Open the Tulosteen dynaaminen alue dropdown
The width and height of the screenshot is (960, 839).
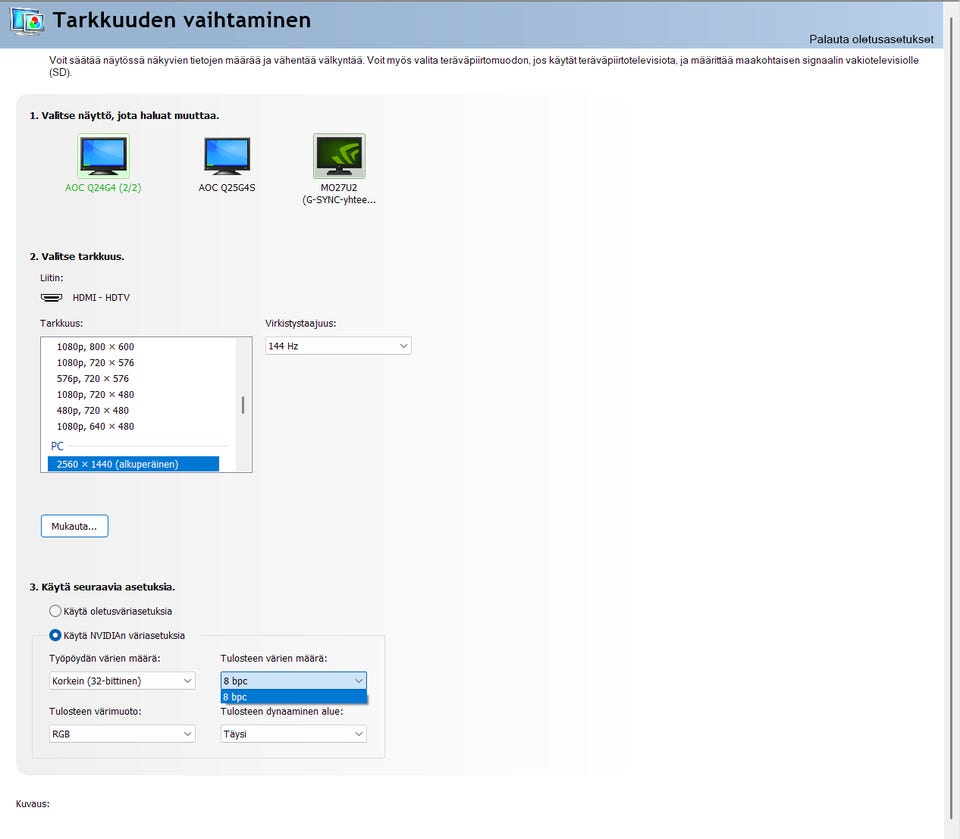pyautogui.click(x=293, y=734)
